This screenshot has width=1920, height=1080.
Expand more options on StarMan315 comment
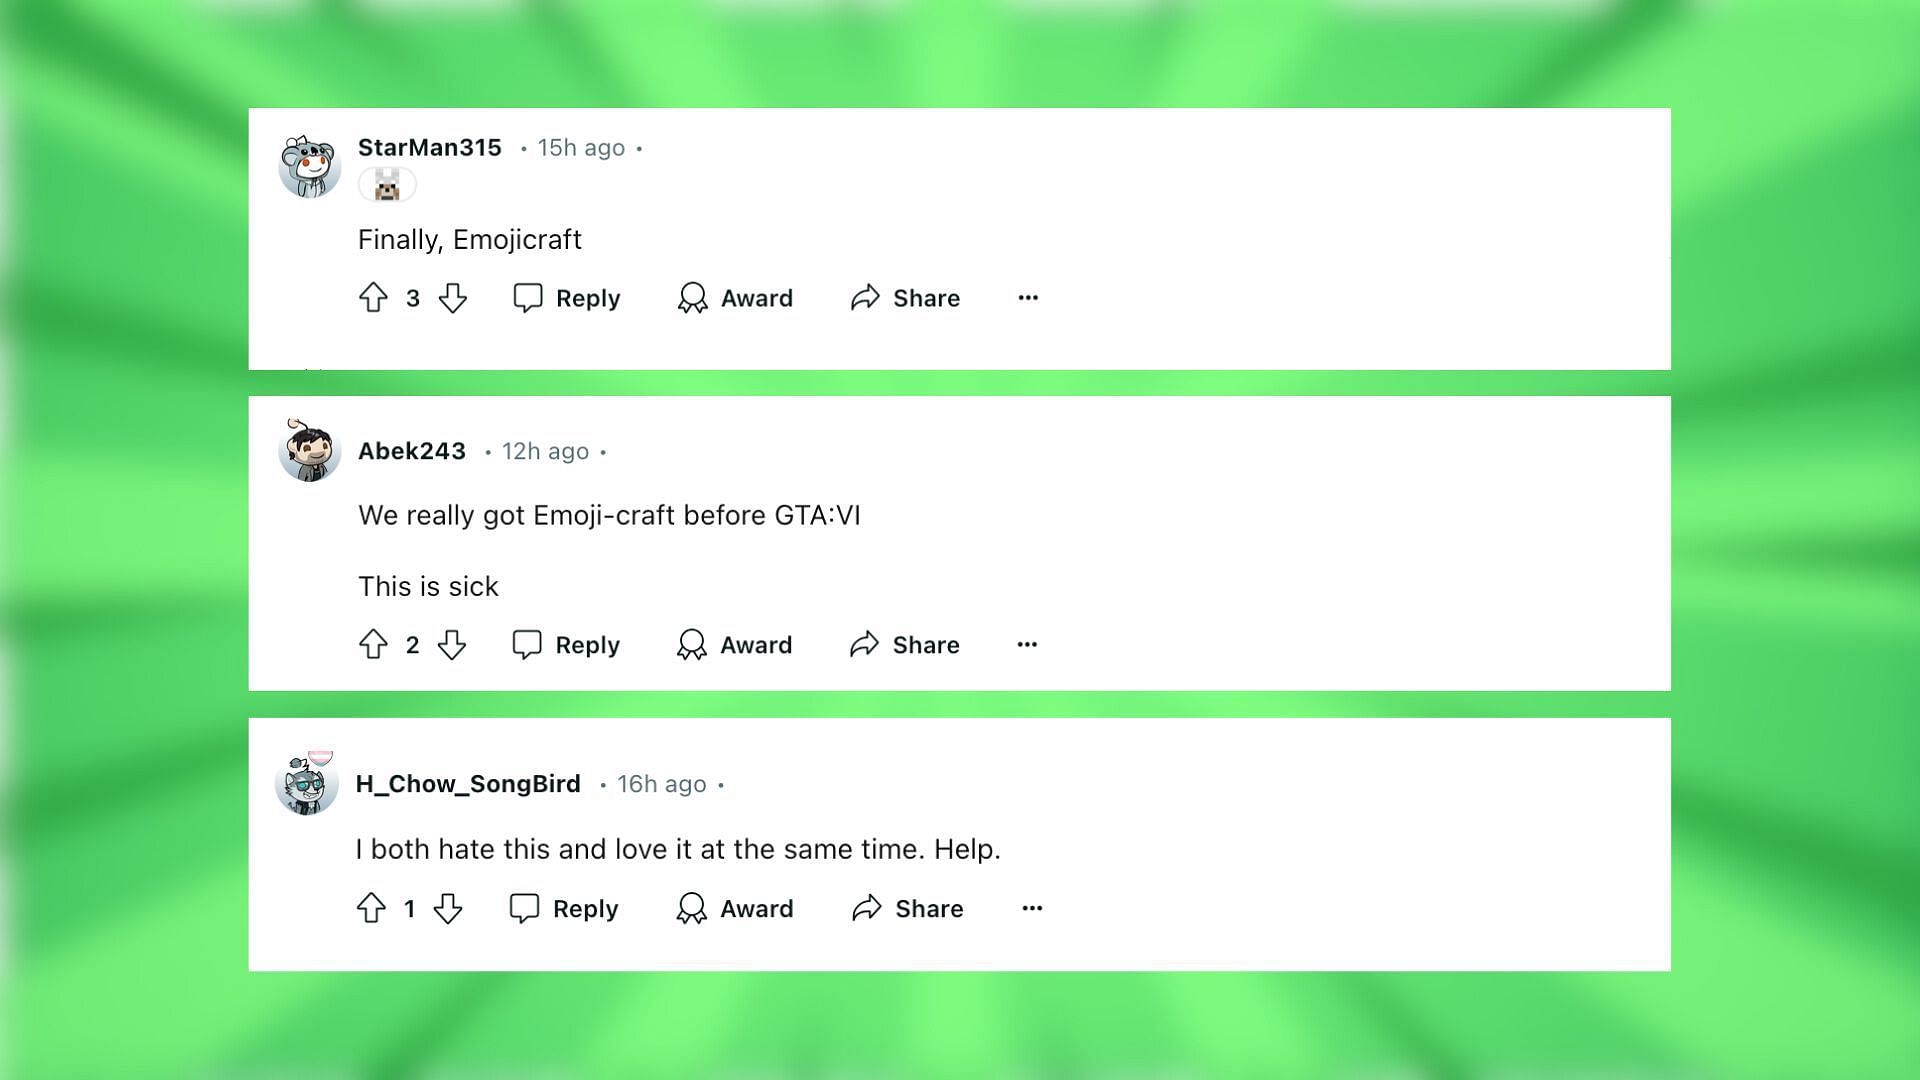pos(1029,297)
